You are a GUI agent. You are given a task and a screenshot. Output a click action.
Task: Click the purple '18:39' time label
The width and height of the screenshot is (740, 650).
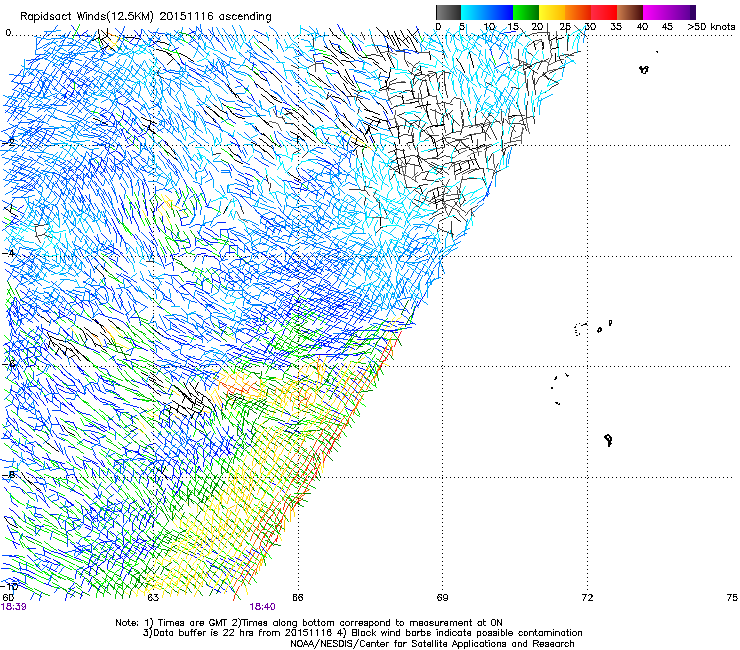[14, 607]
